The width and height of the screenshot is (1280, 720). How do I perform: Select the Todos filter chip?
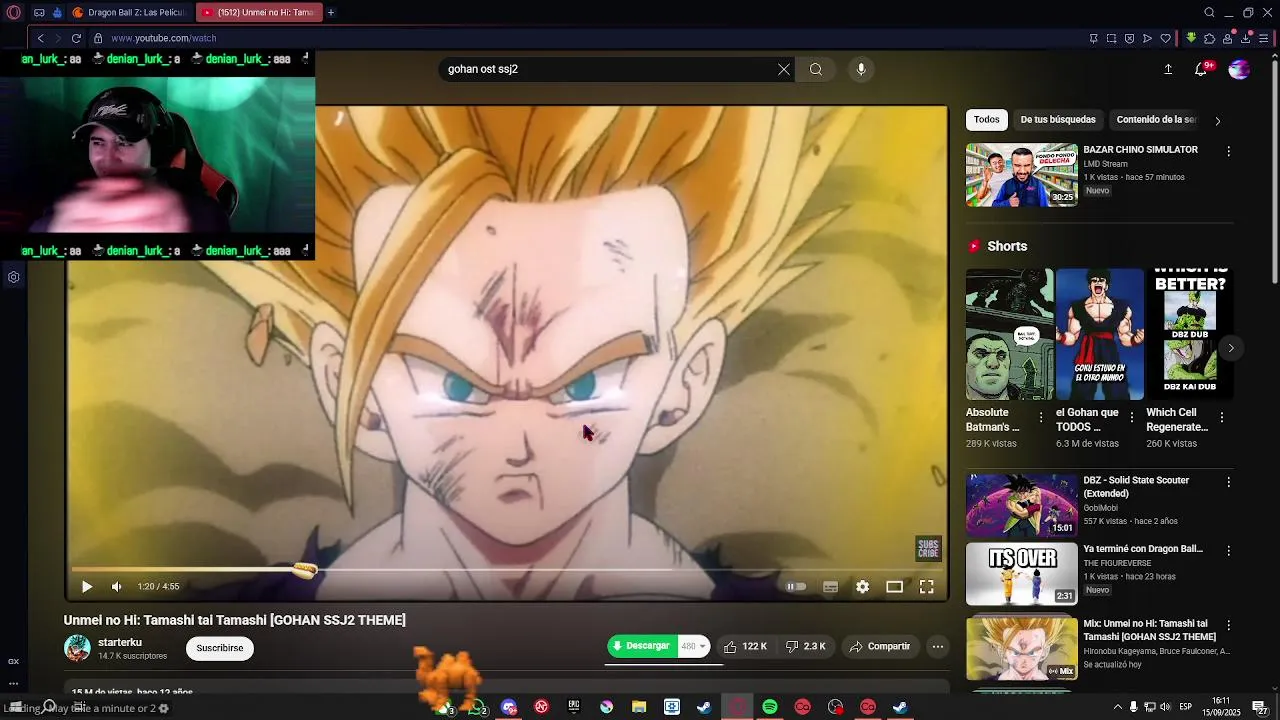tap(987, 120)
